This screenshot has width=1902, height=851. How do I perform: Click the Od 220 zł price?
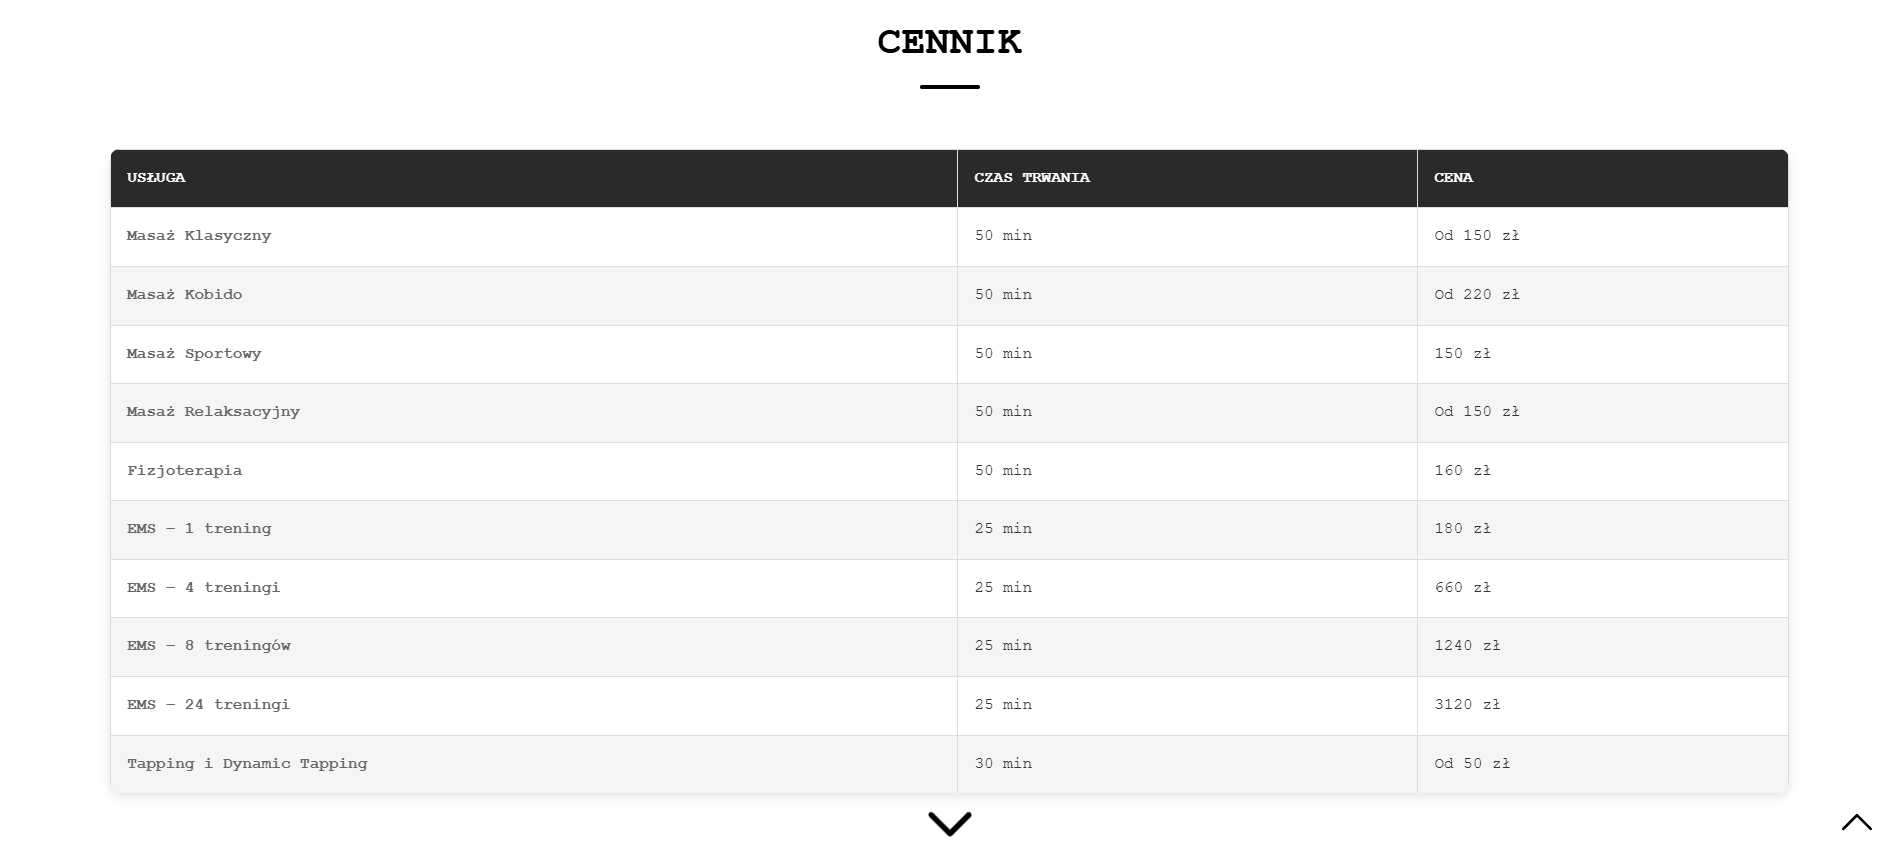coord(1476,295)
